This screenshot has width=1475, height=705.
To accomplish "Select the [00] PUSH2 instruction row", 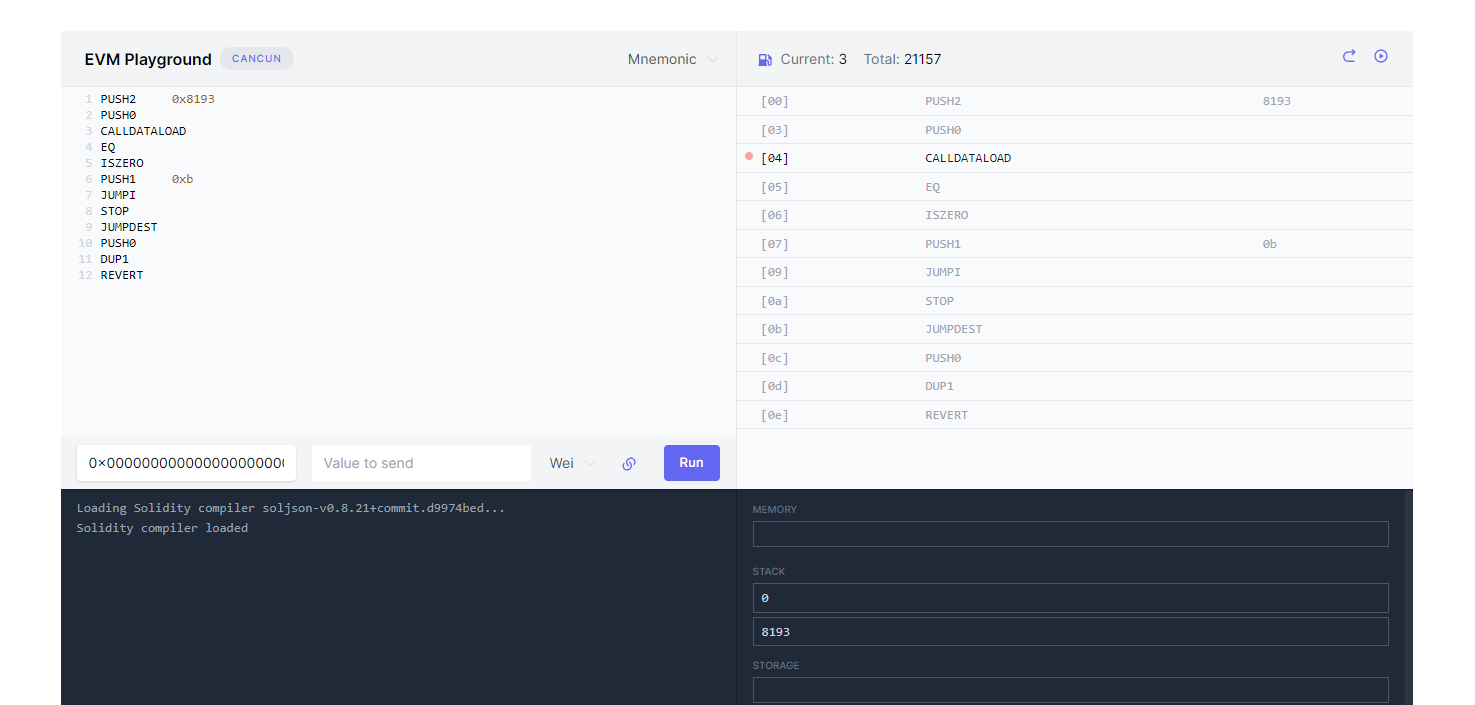I will coord(1074,101).
